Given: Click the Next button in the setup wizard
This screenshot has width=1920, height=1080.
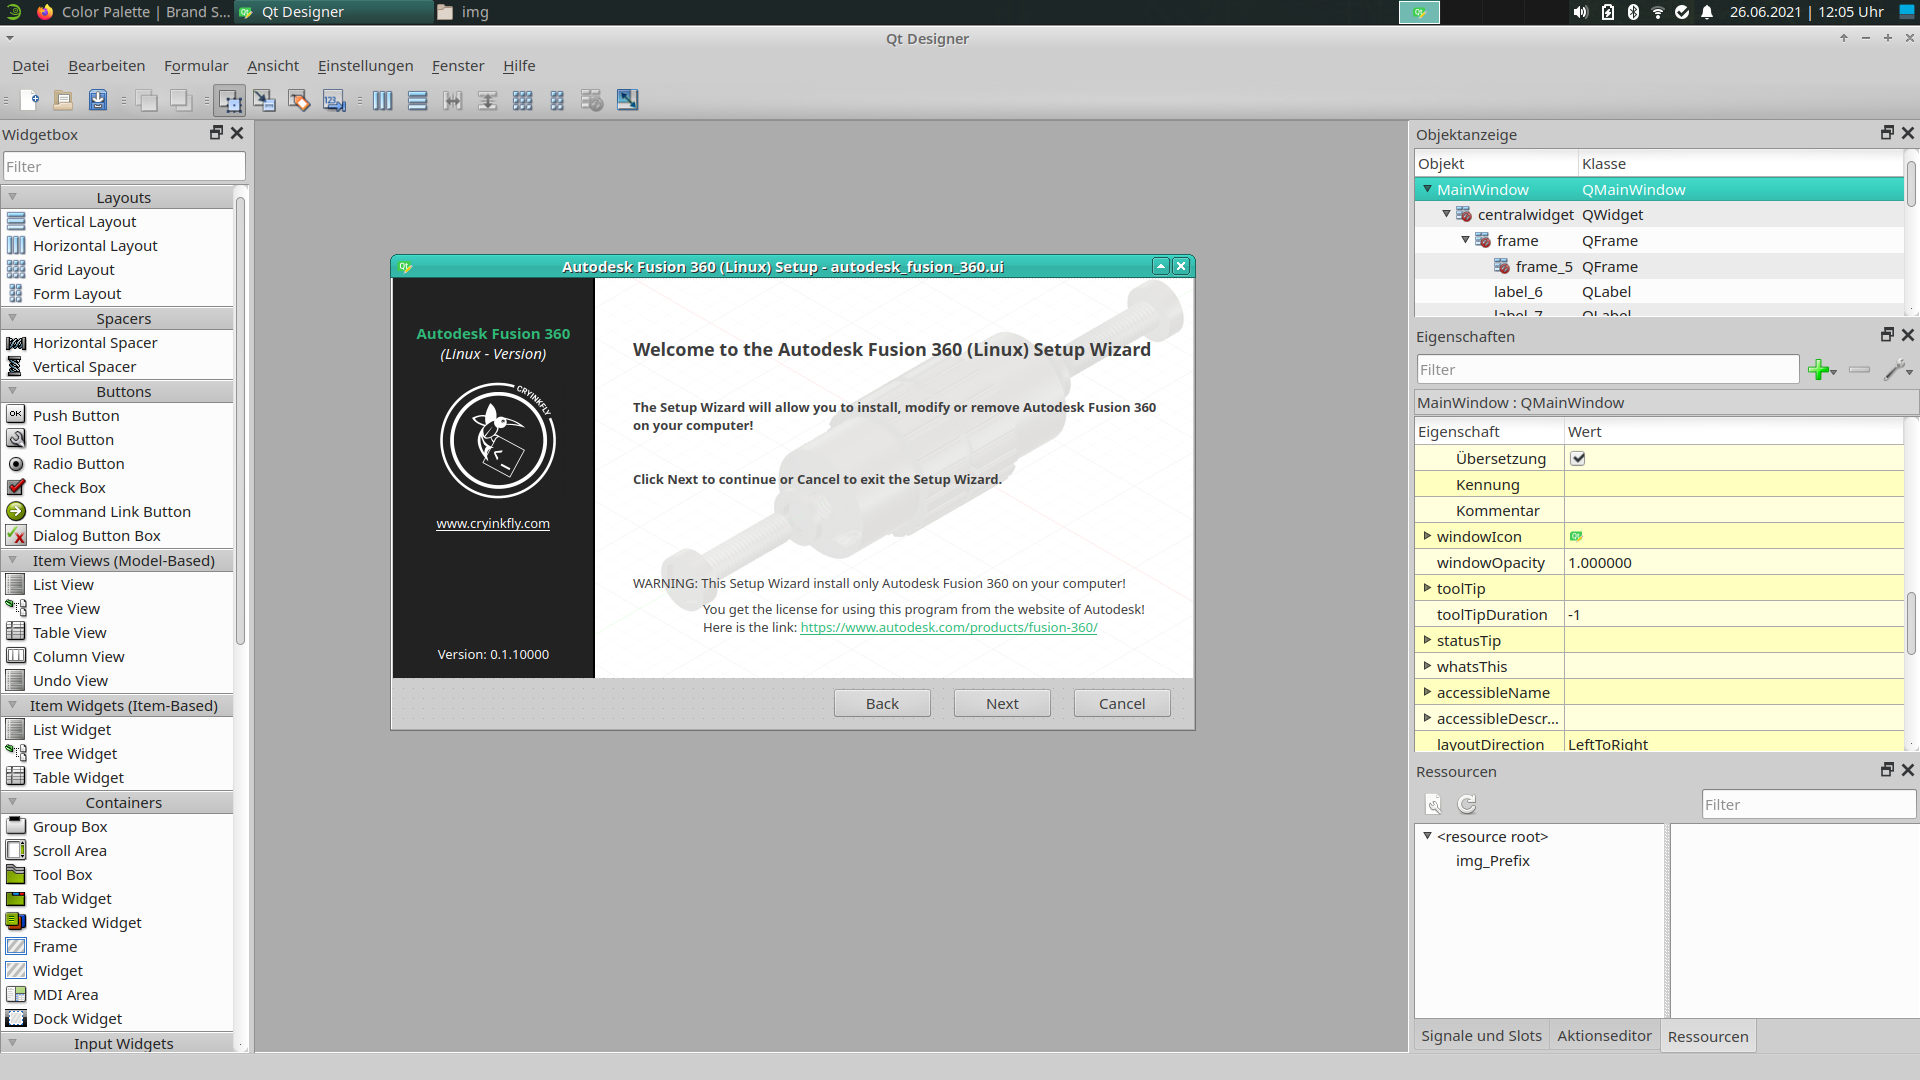Looking at the screenshot, I should pos(1001,703).
